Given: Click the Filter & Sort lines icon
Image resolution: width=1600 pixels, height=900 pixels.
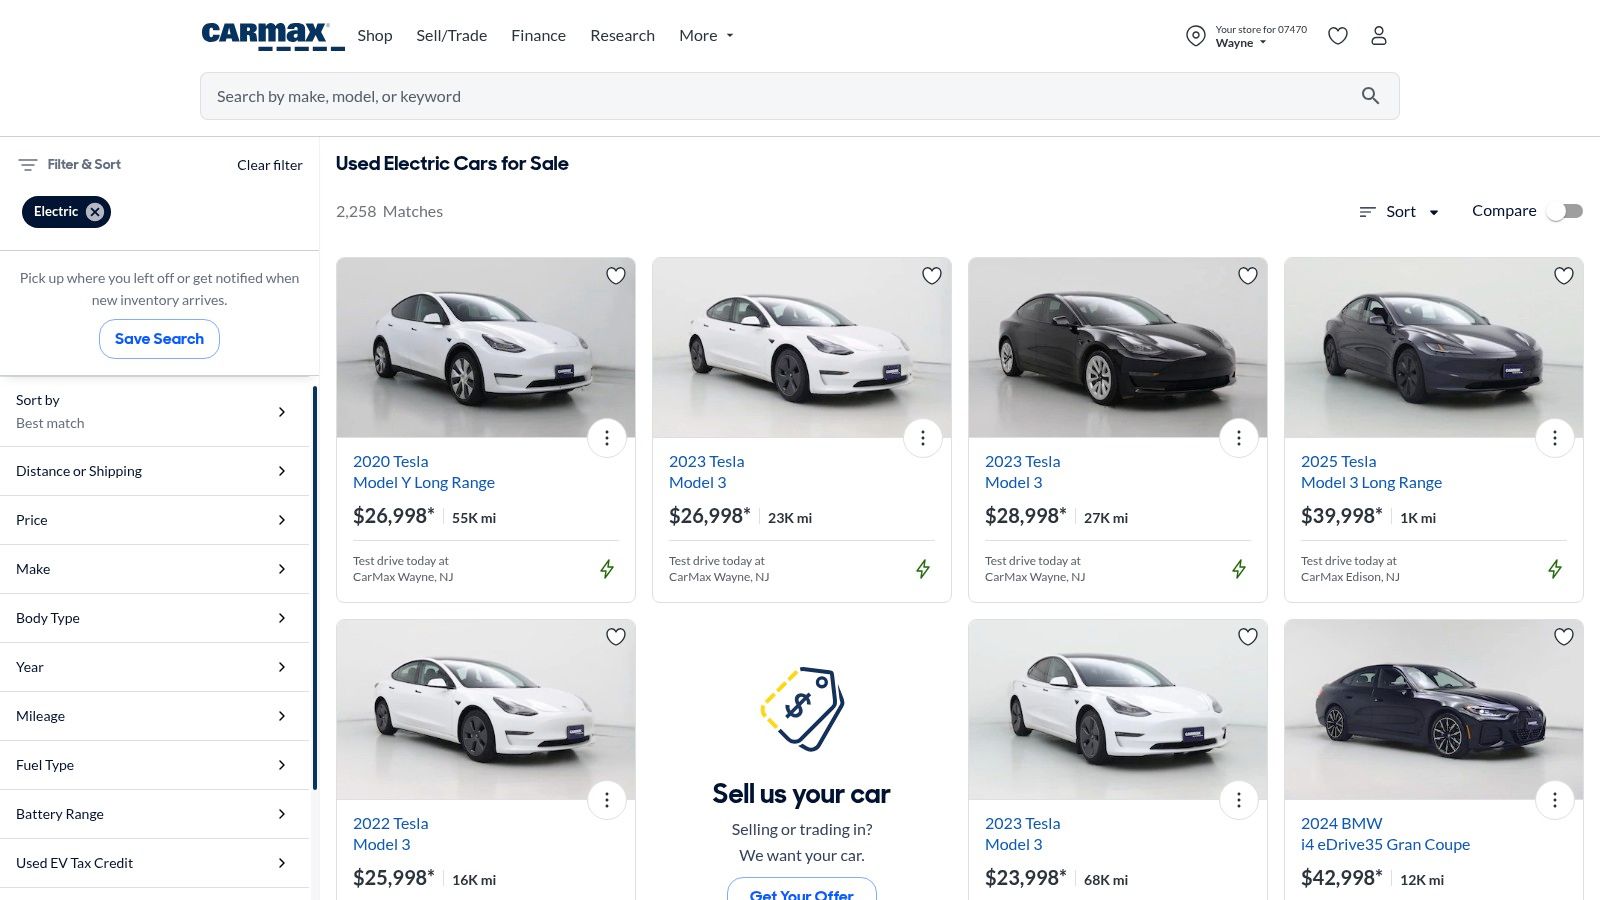Looking at the screenshot, I should click(x=28, y=164).
